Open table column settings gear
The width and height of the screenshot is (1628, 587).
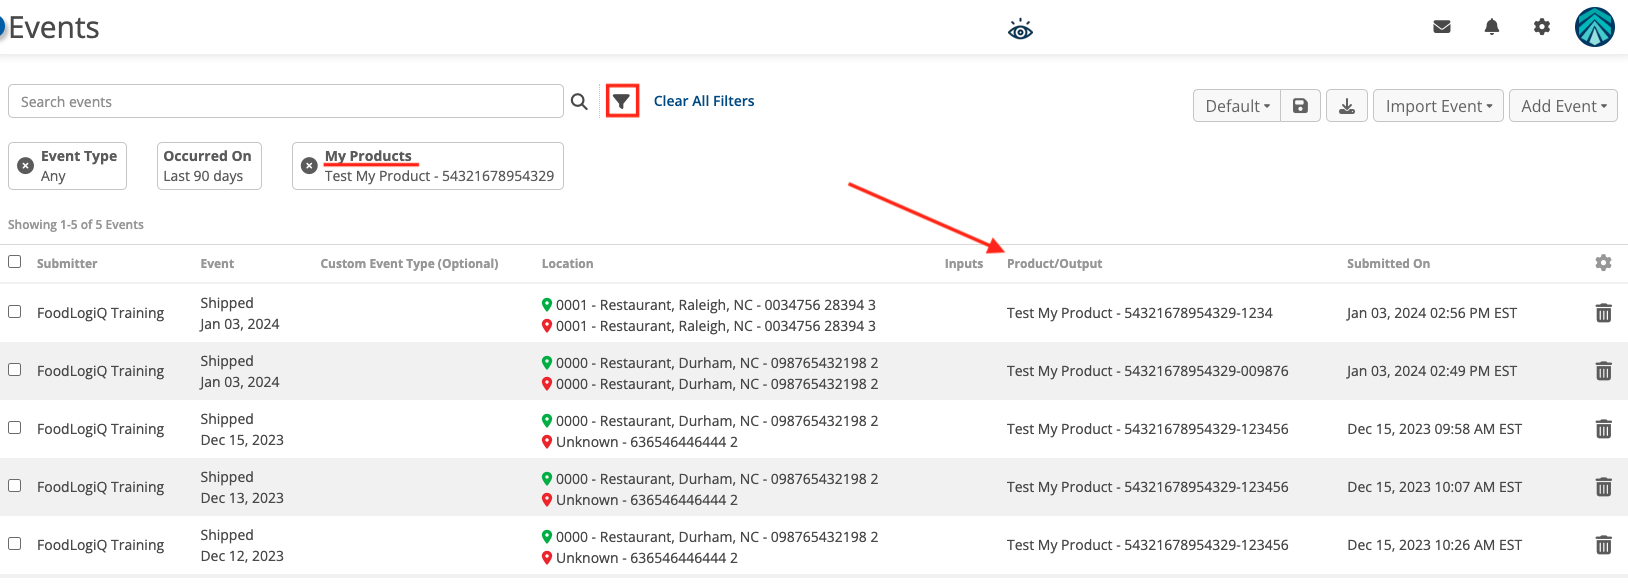click(1603, 263)
